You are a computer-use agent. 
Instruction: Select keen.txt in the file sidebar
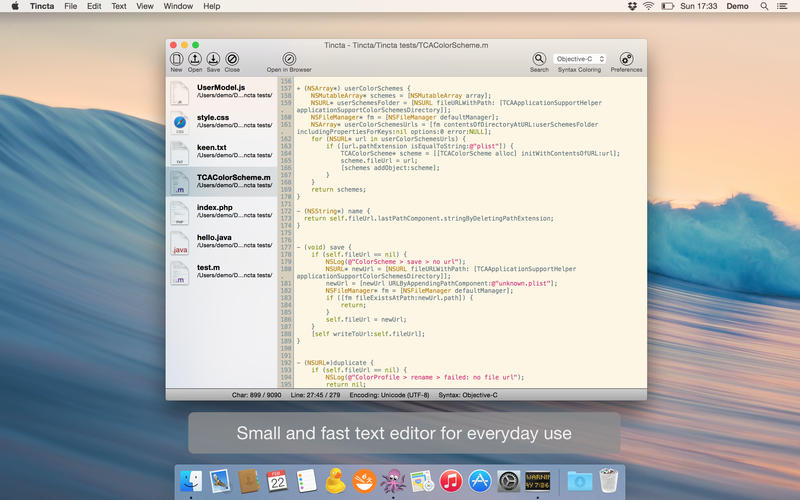pos(221,152)
